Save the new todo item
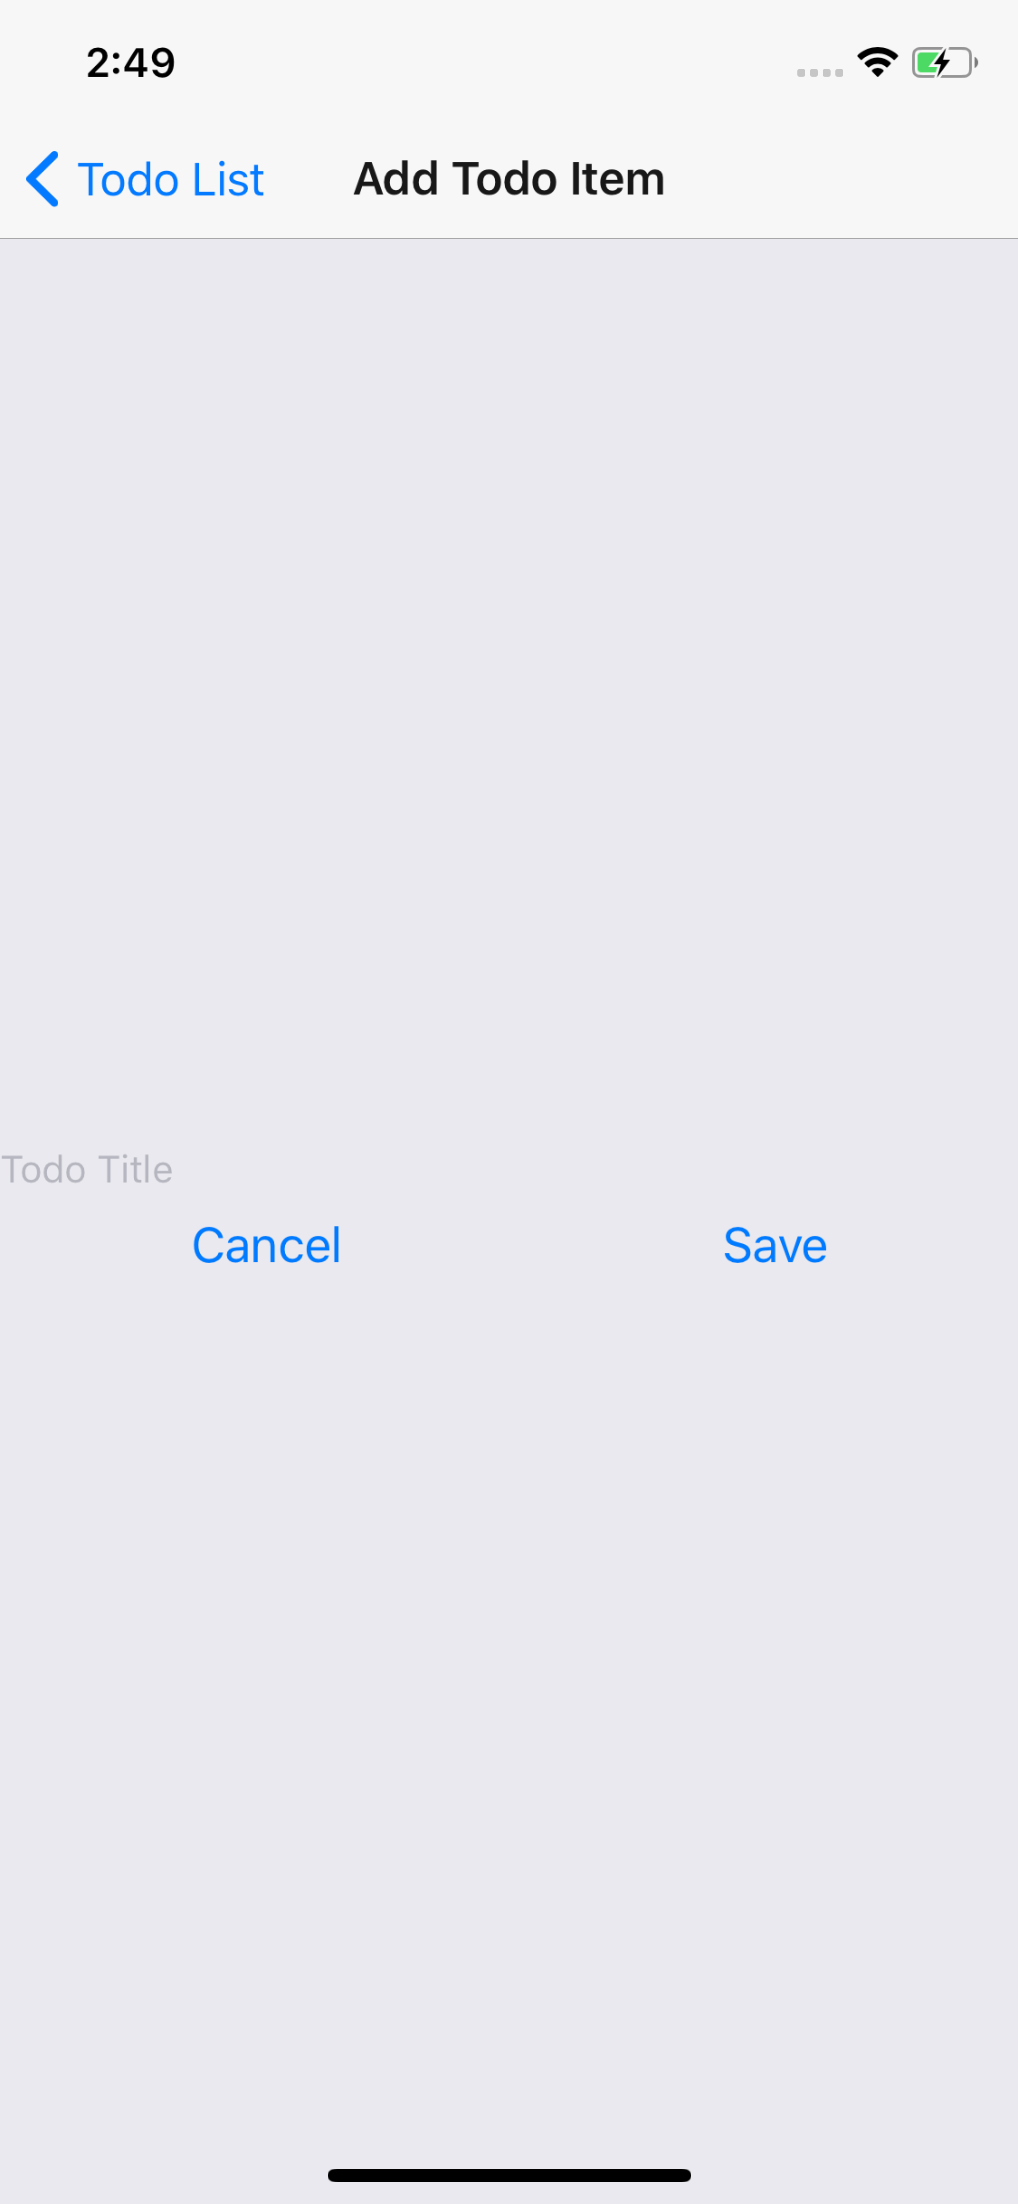1018x2204 pixels. click(775, 1246)
